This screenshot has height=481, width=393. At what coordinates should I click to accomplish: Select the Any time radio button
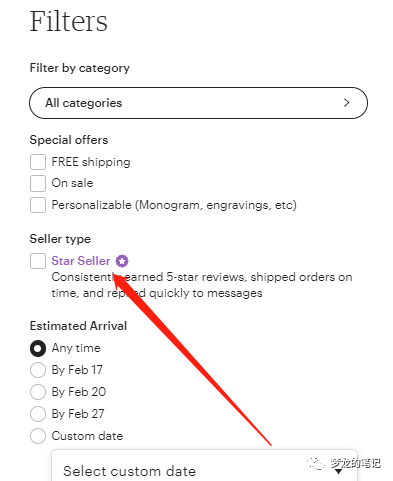tap(38, 348)
